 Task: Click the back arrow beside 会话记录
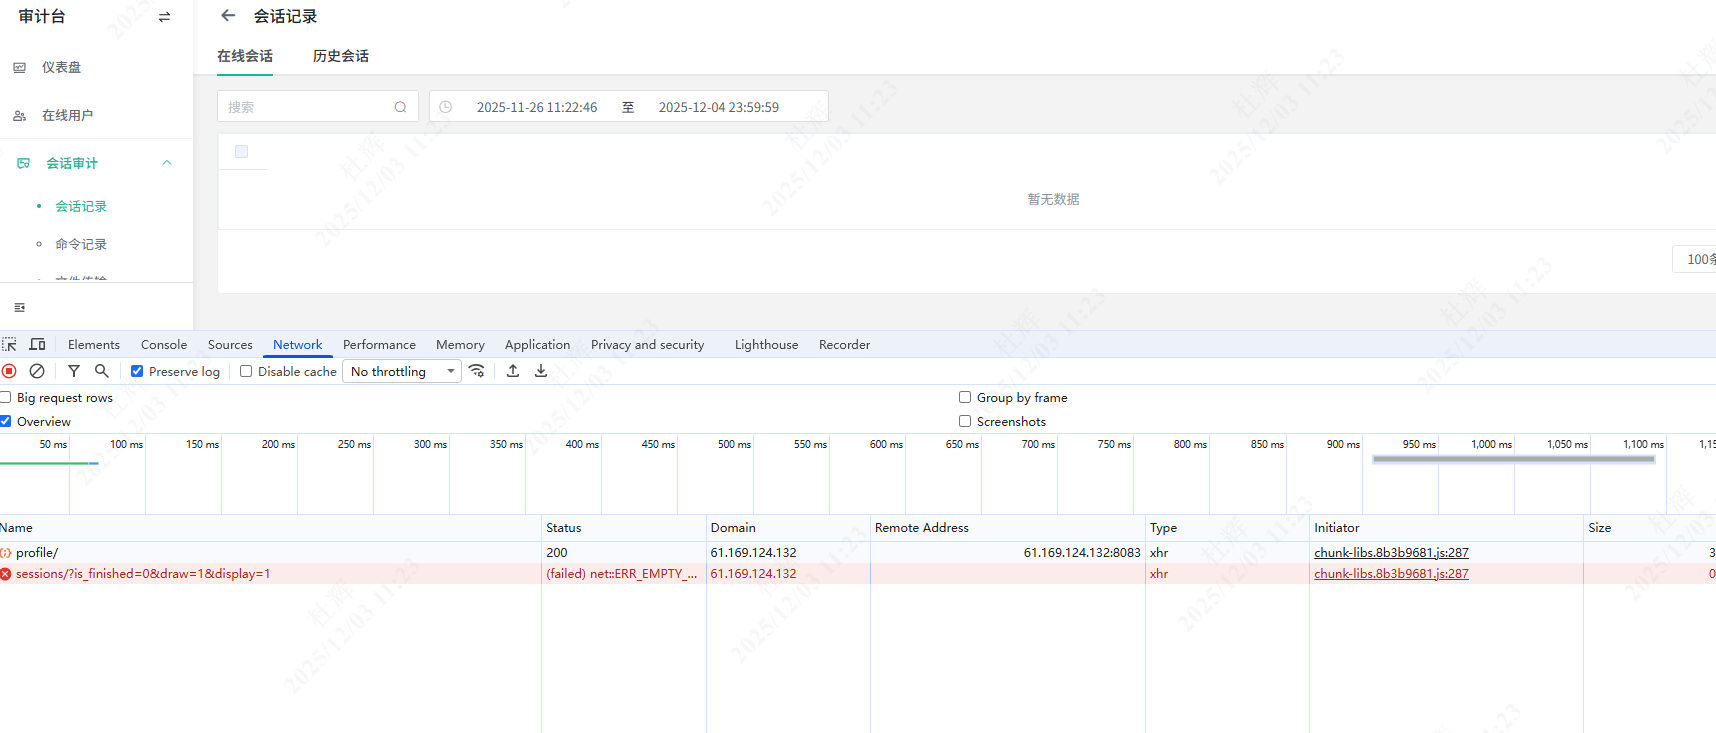click(x=228, y=16)
